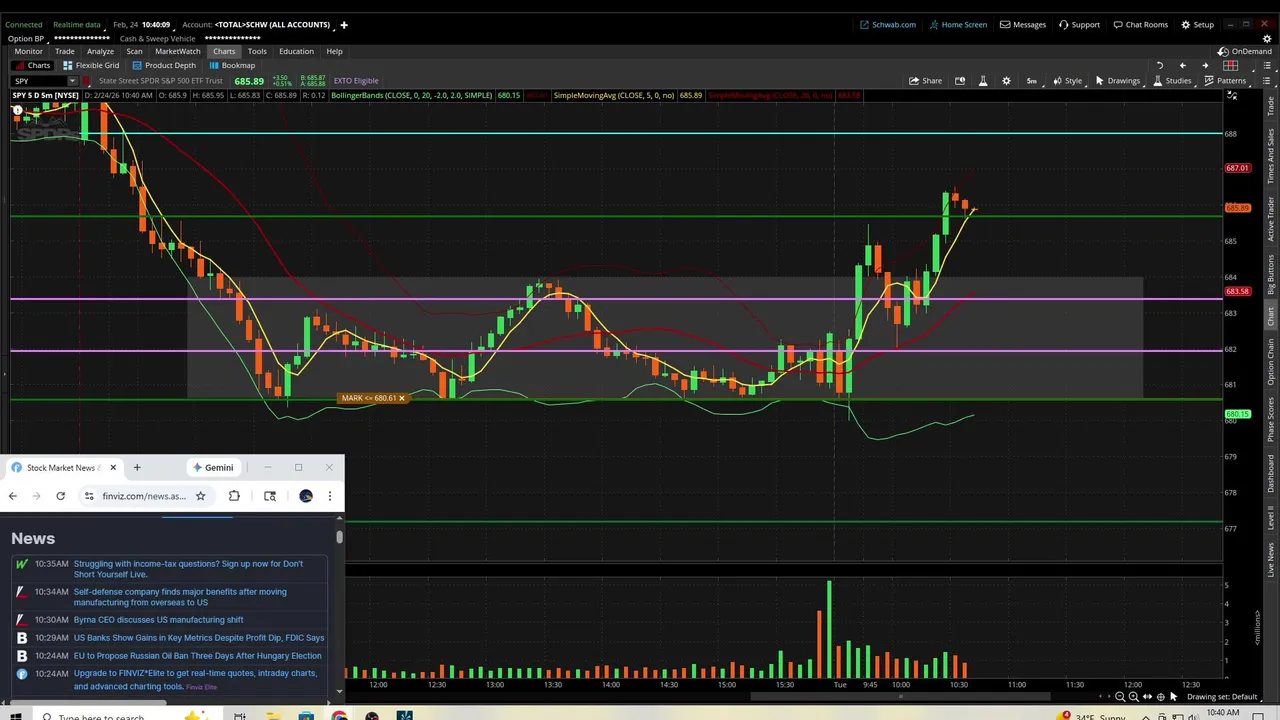Open the Help tab
The height and width of the screenshot is (720, 1280).
click(334, 51)
